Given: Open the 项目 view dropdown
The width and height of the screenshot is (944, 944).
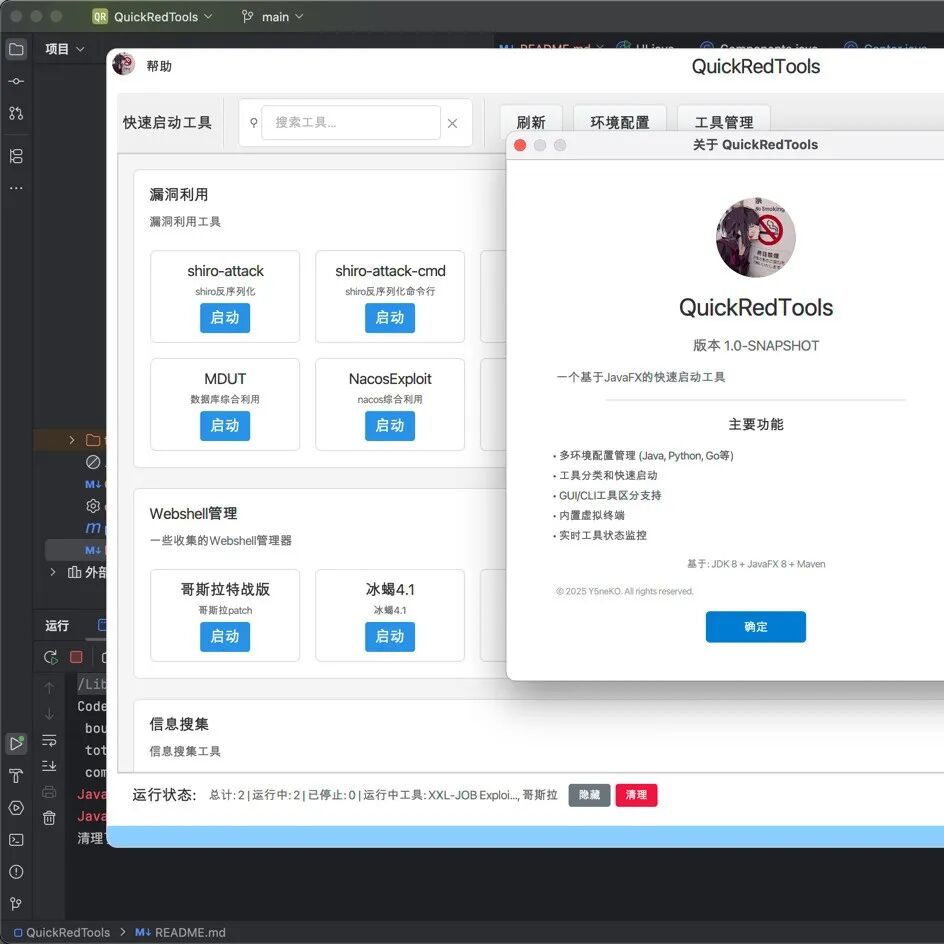Looking at the screenshot, I should click(x=64, y=49).
